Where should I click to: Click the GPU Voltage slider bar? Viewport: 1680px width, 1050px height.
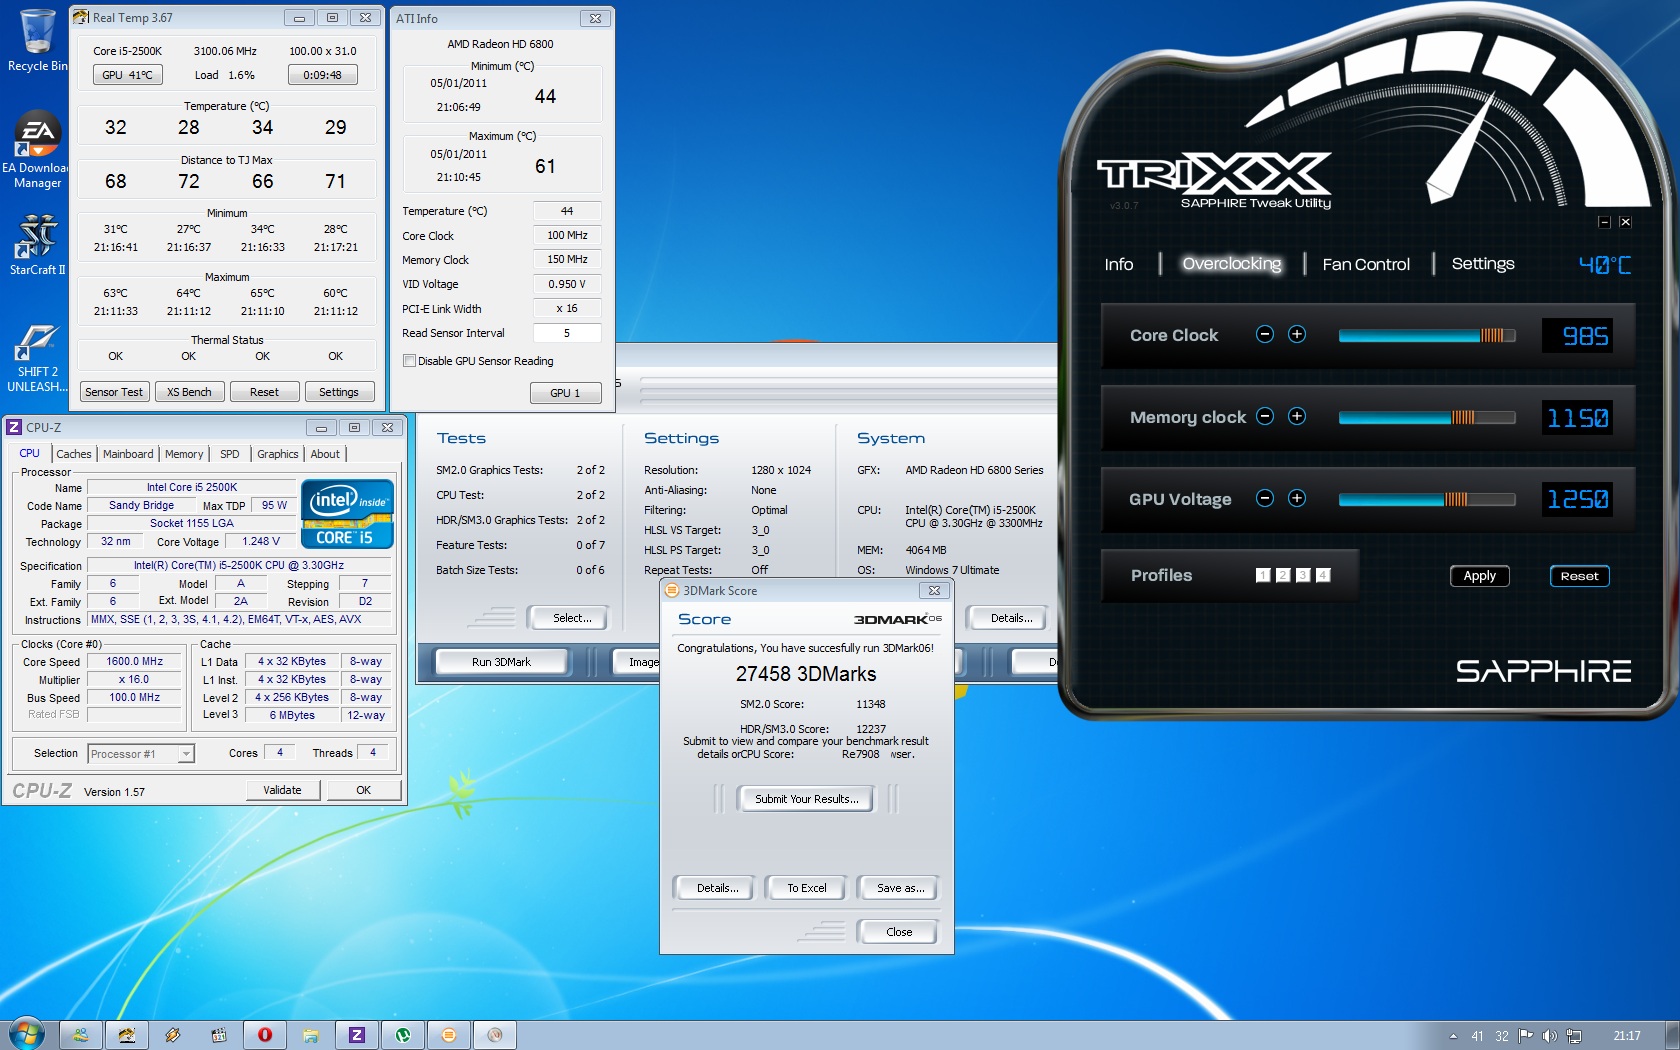(1427, 500)
